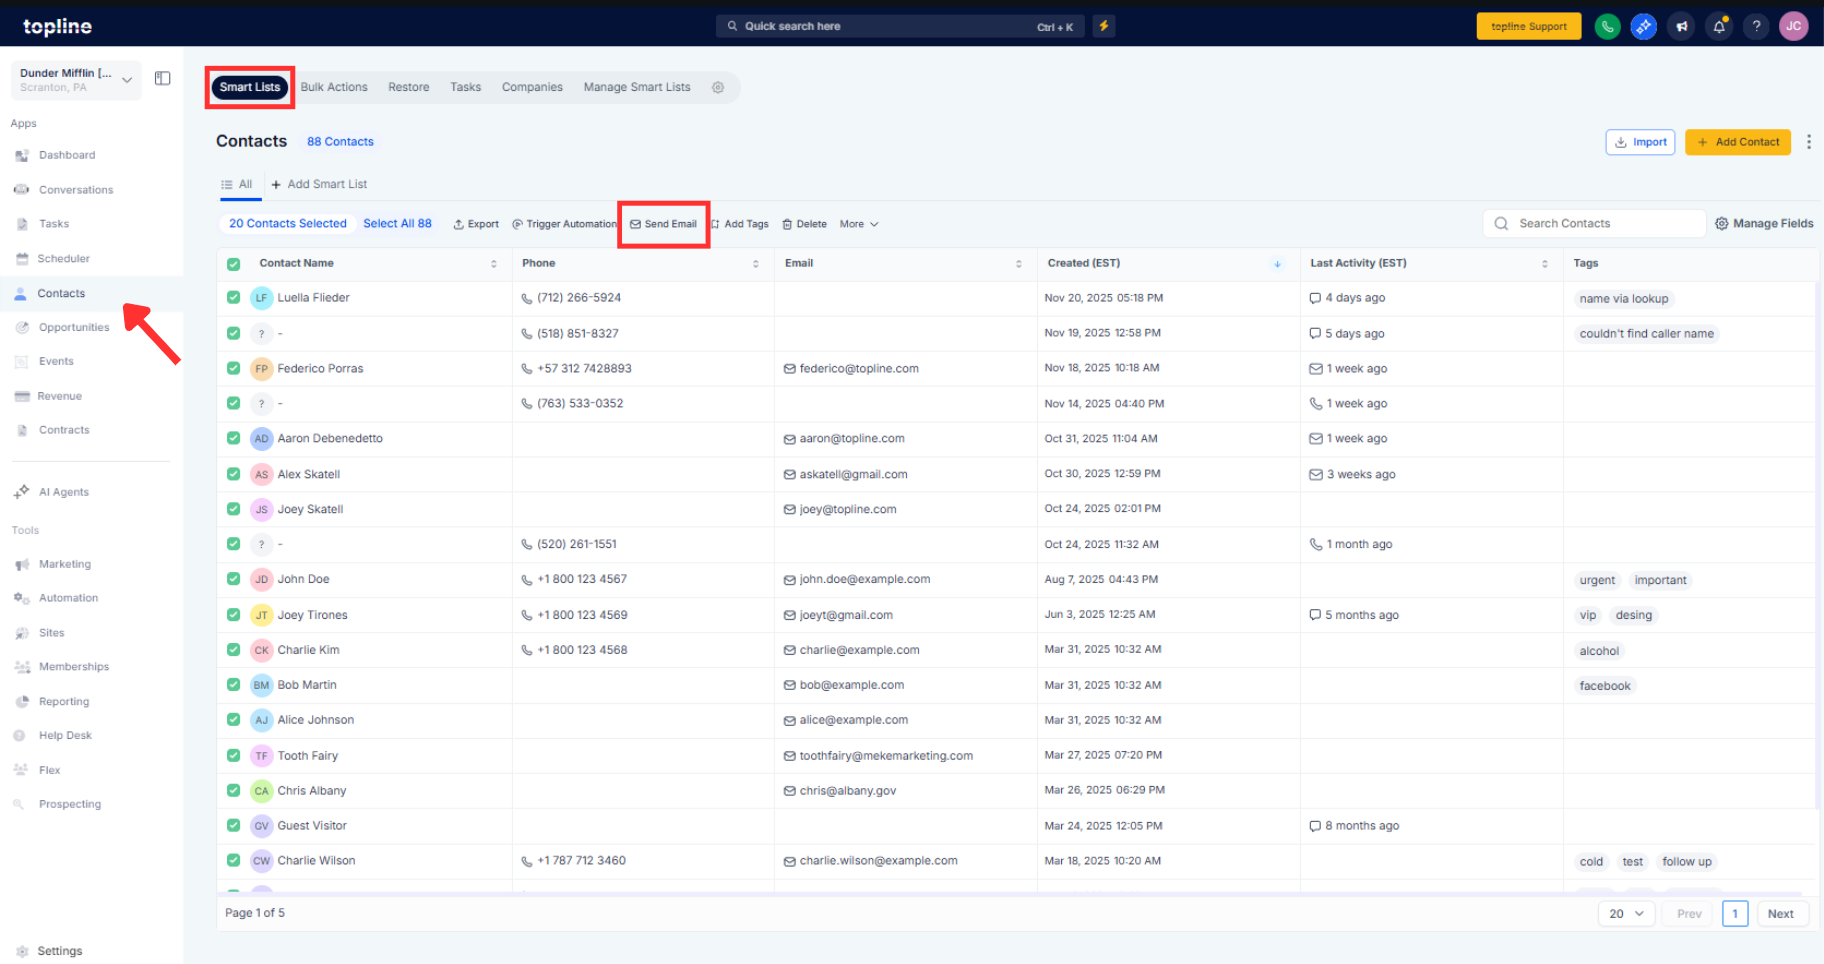The width and height of the screenshot is (1824, 964).
Task: Click the lightning bolt quick actions icon
Action: 1104,26
